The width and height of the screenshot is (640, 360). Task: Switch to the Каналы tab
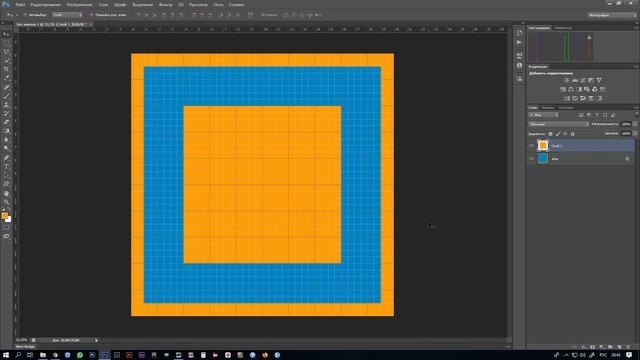[548, 108]
